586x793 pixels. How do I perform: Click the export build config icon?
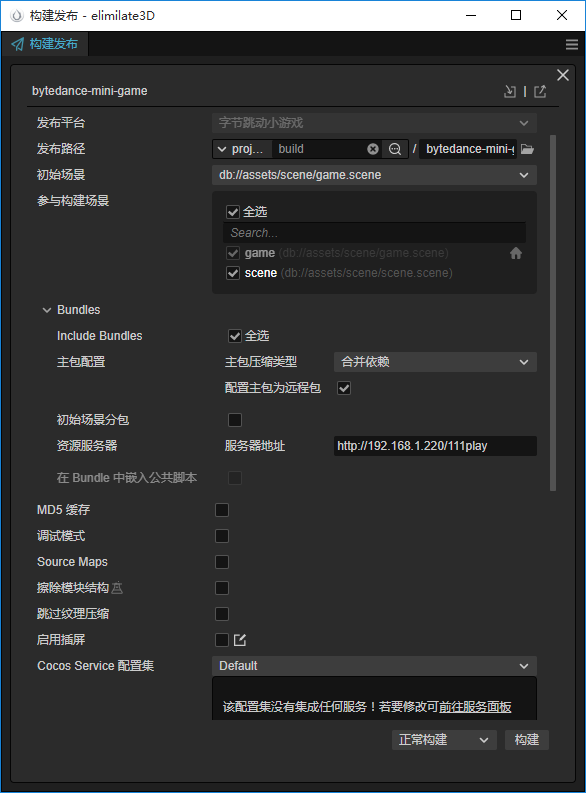click(x=540, y=92)
